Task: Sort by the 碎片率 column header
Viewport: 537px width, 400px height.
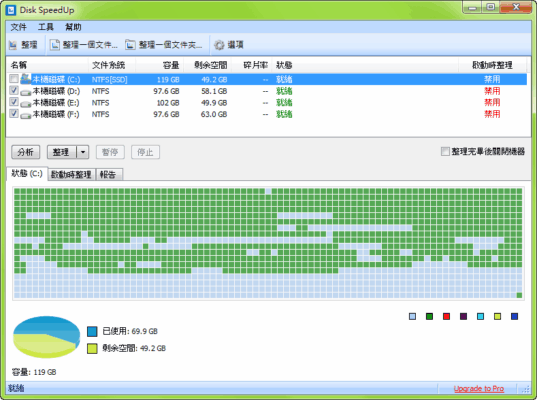Action: click(252, 65)
